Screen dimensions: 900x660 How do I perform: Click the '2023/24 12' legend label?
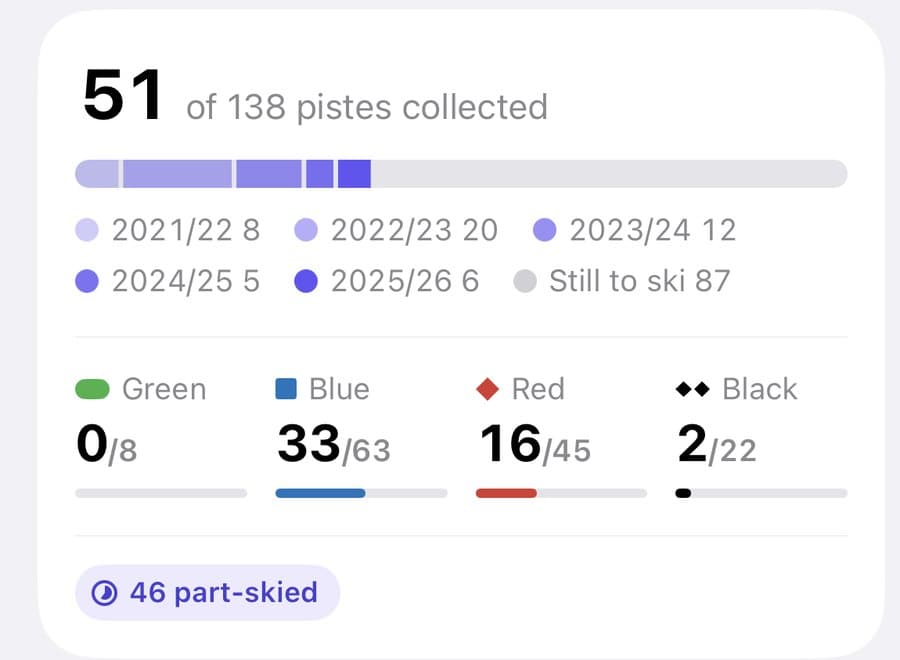[x=653, y=230]
